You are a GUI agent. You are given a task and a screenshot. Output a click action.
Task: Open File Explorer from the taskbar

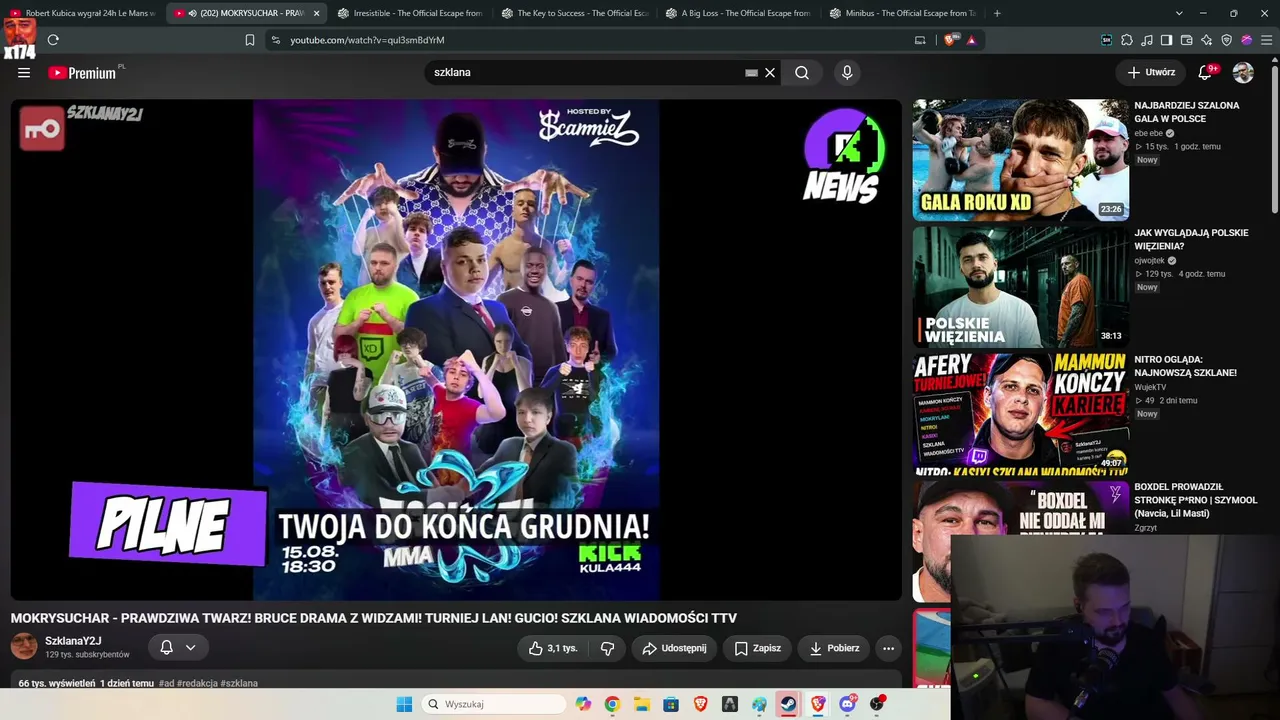click(x=641, y=704)
